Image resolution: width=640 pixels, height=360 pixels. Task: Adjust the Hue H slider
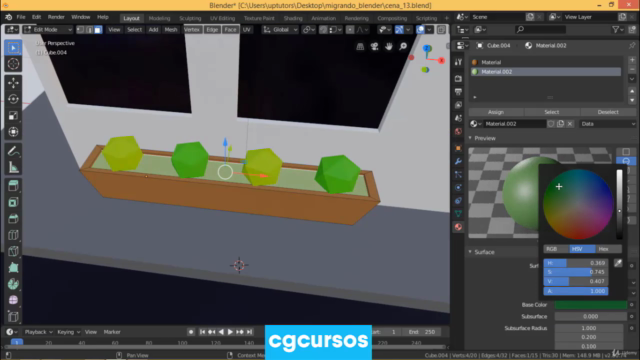576,263
